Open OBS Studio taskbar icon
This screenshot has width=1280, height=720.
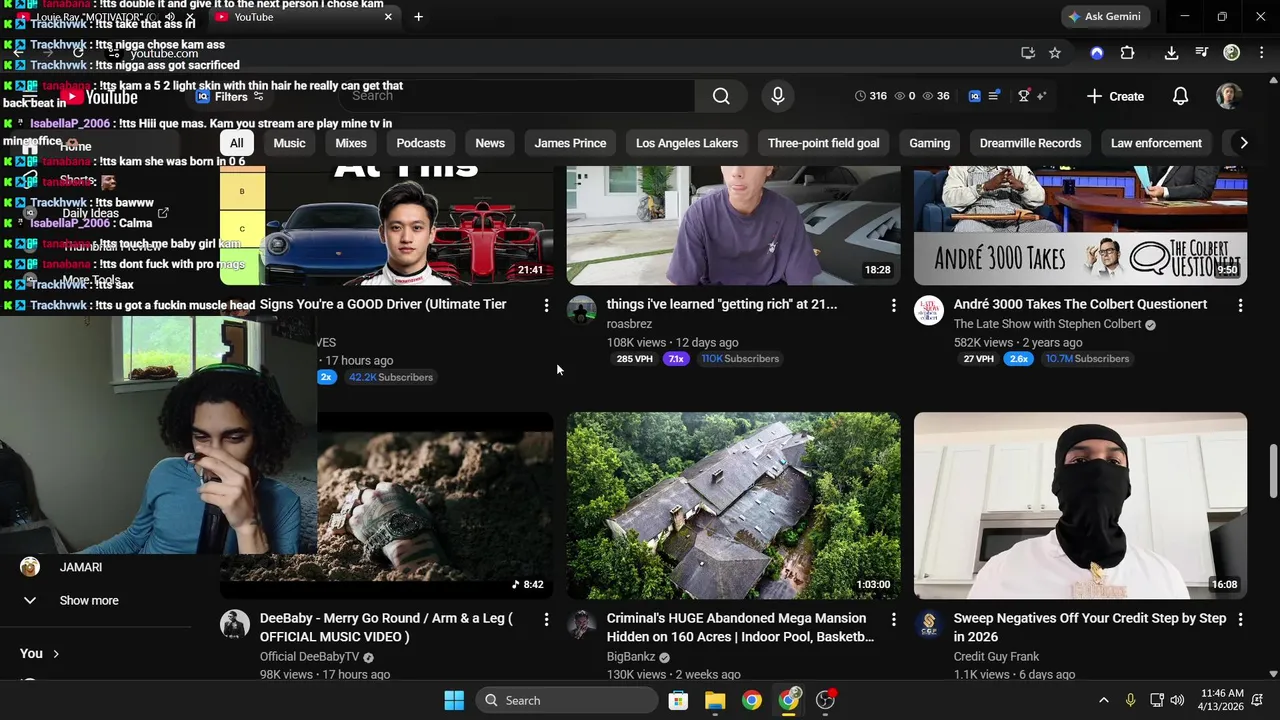pyautogui.click(x=826, y=700)
